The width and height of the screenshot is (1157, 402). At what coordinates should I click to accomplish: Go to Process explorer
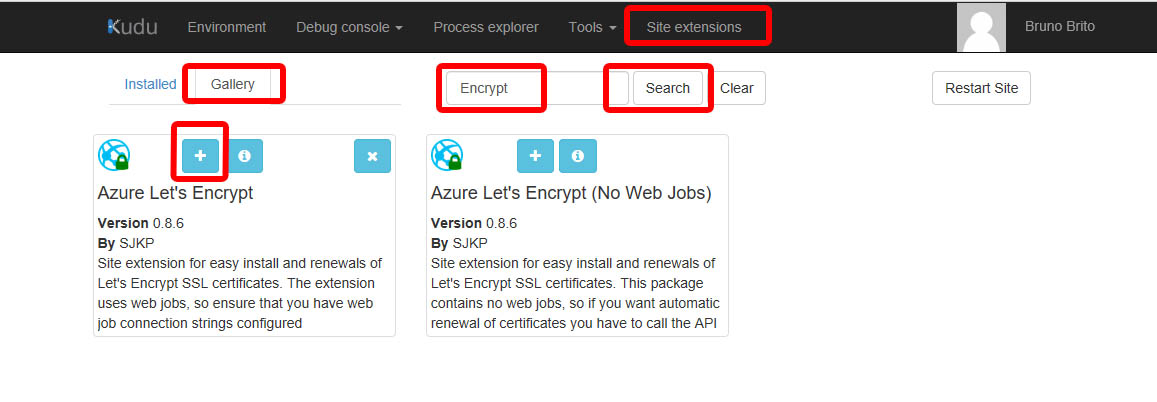tap(486, 27)
